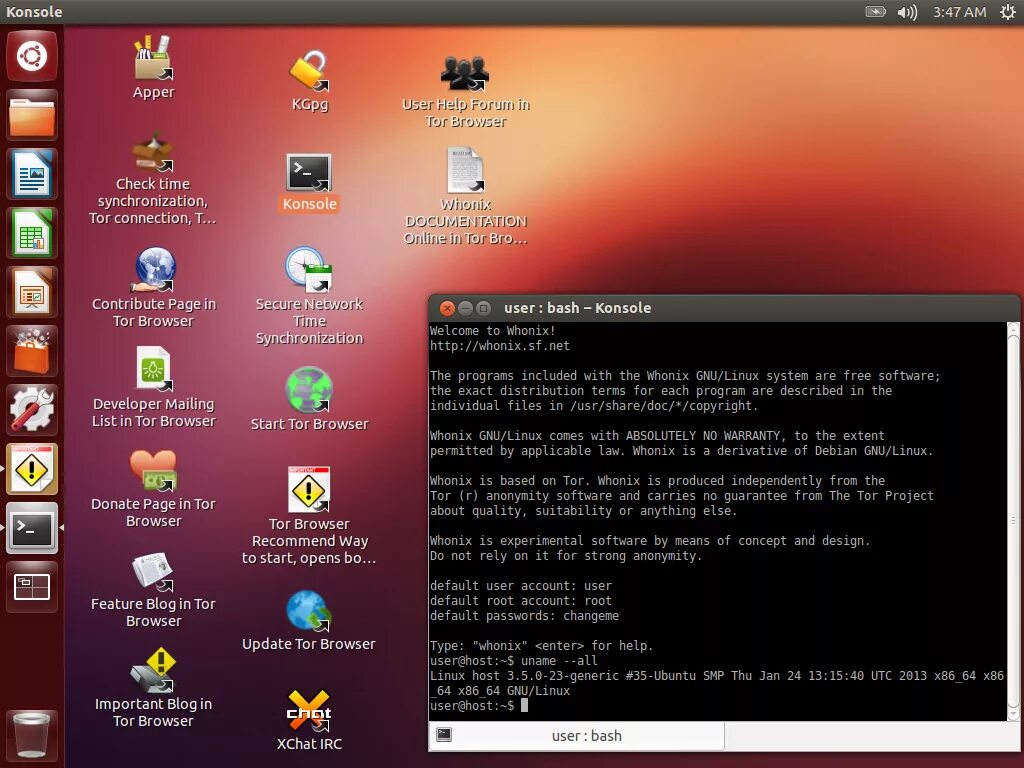Screen dimensions: 1024x768
Task: Open Tor Browser Recommend Way desktop icon
Action: [309, 516]
